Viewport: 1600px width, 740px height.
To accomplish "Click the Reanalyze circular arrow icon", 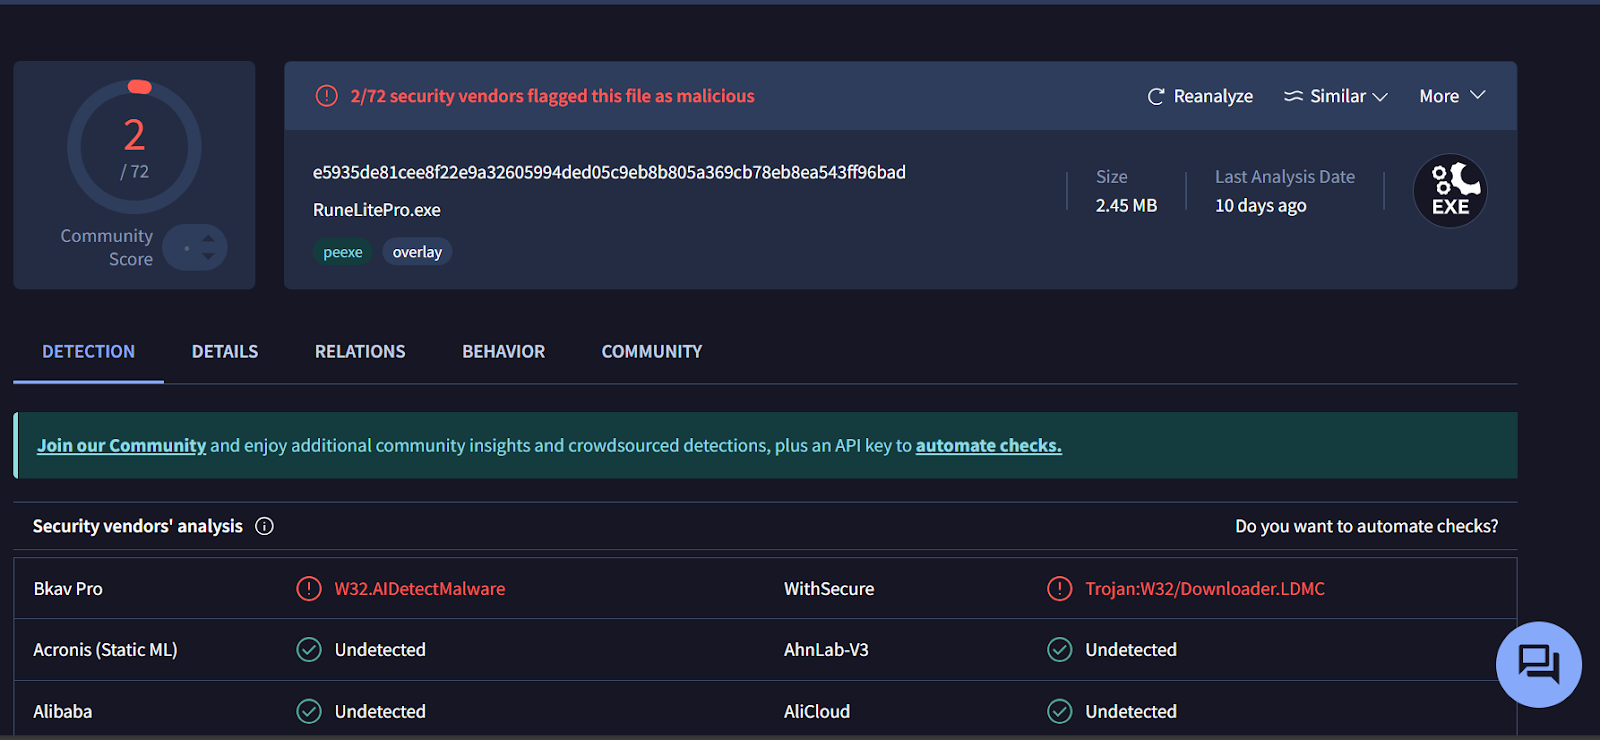I will [x=1156, y=96].
